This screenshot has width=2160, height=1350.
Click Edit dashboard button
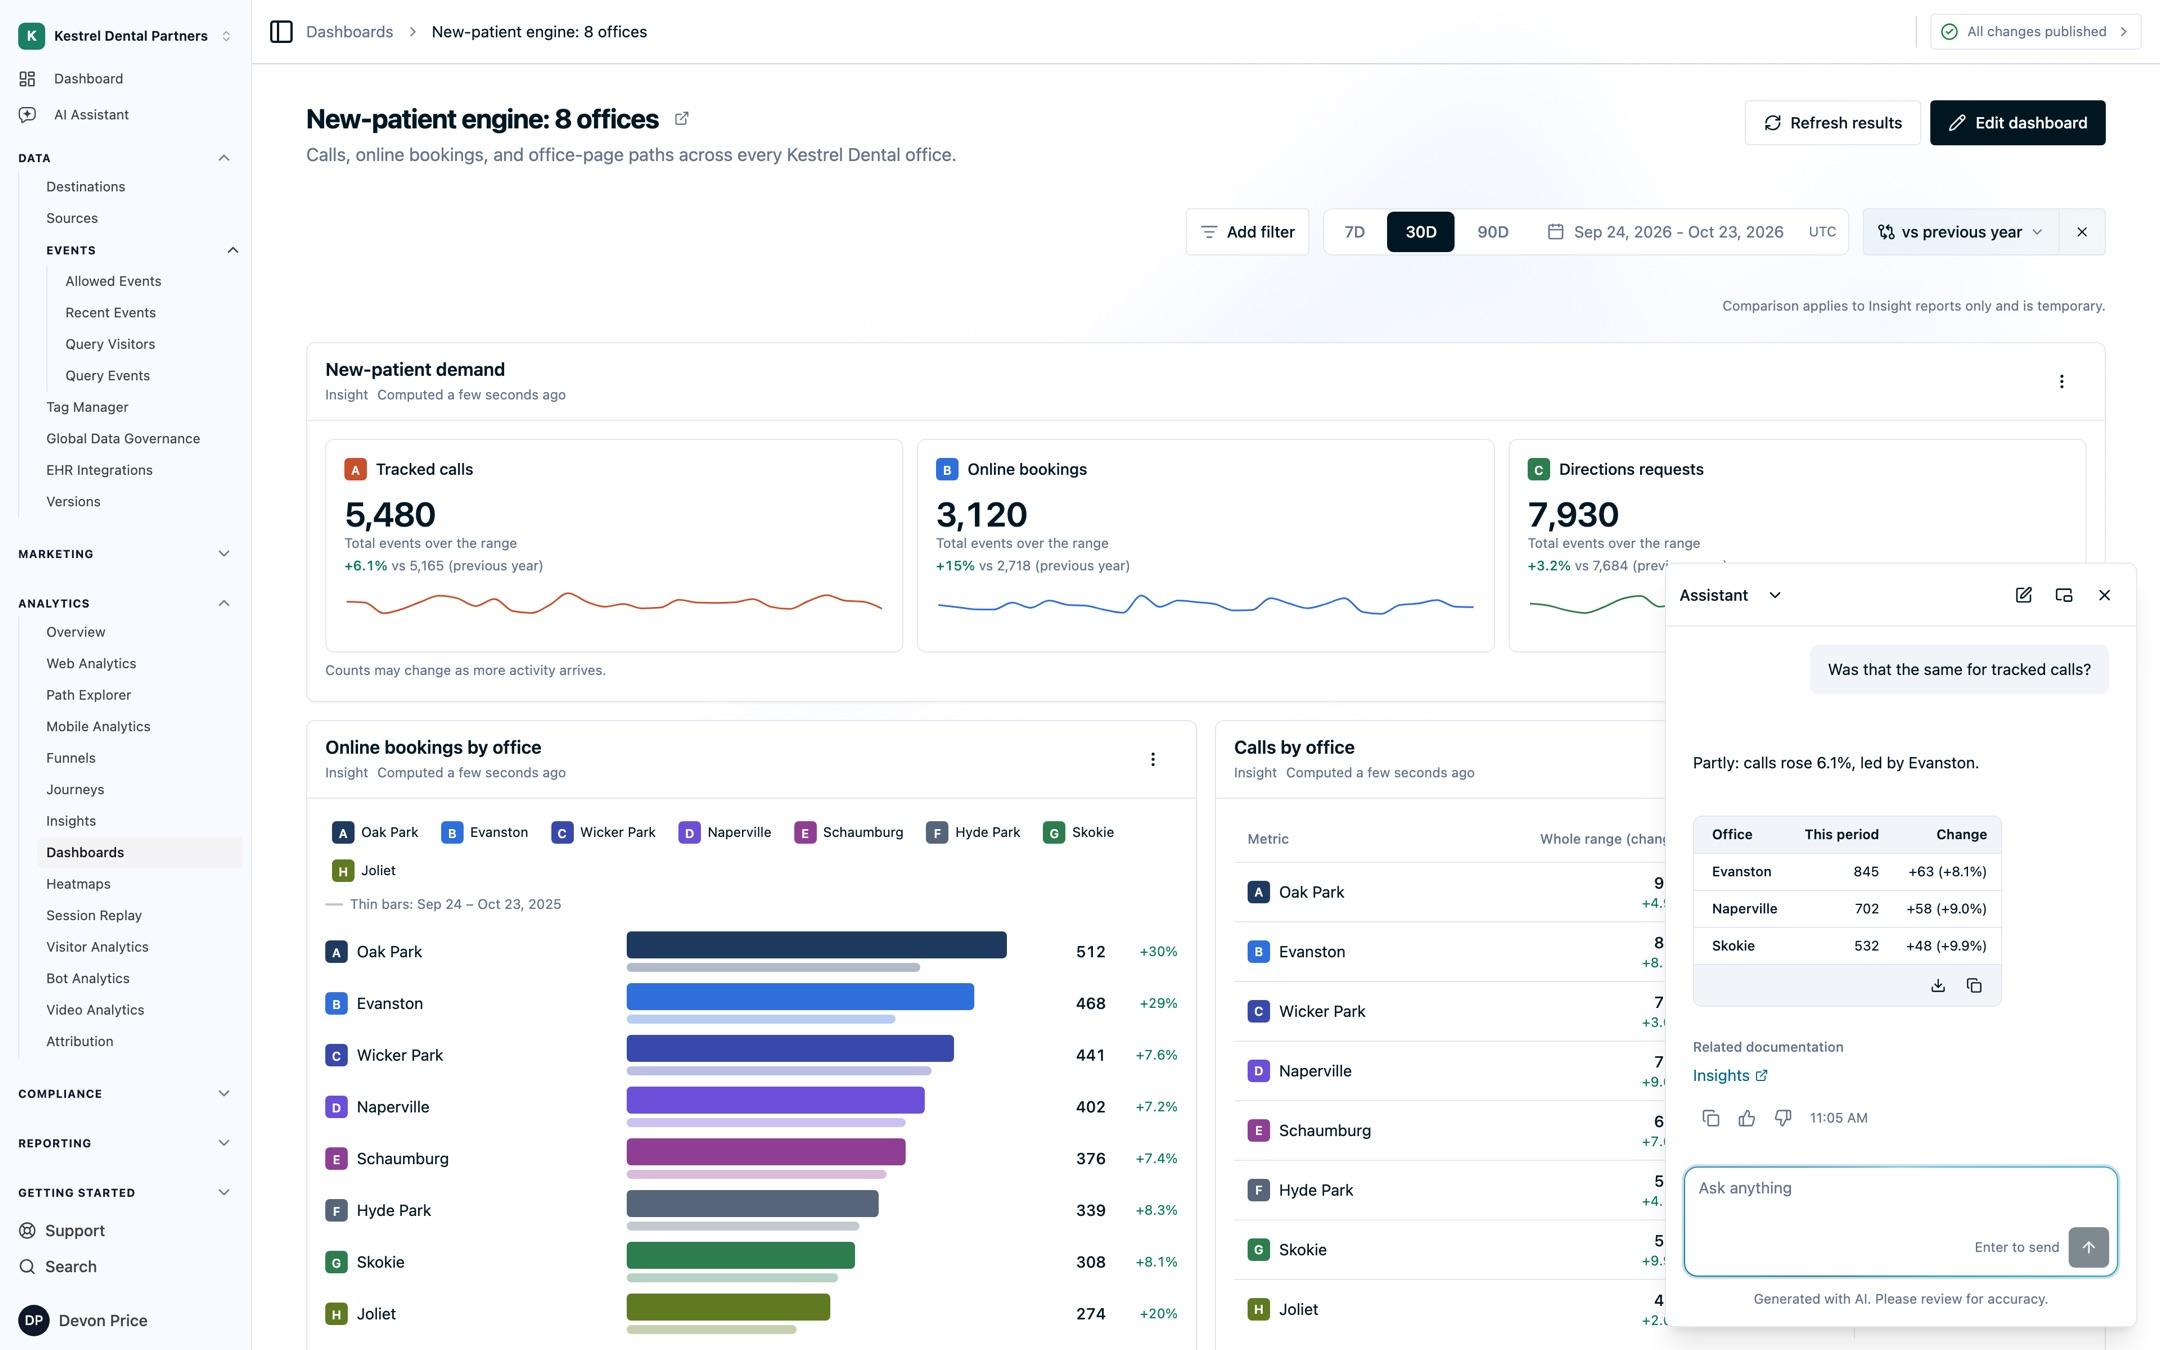2017,123
